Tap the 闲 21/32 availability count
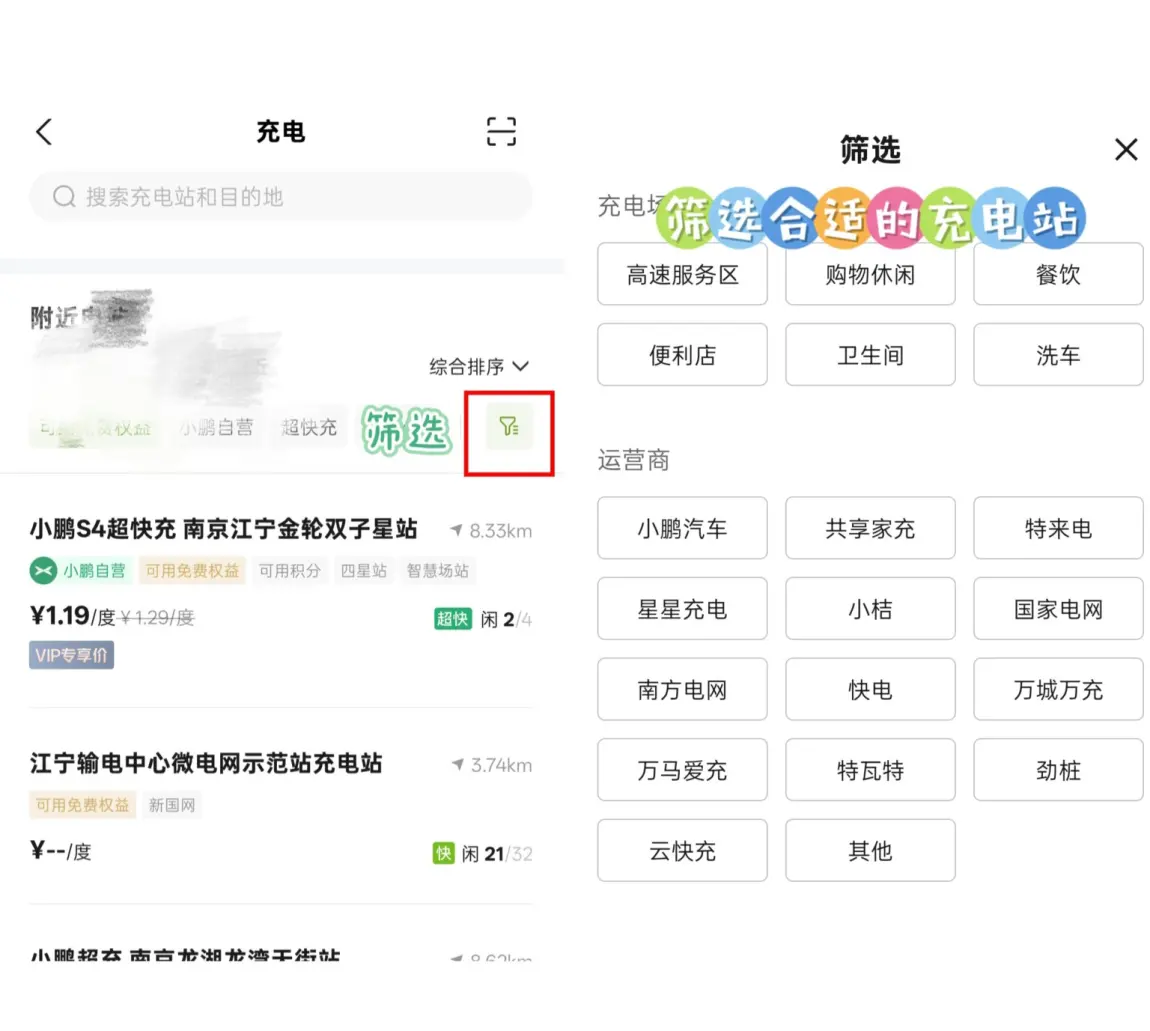The image size is (1150, 1031). point(497,854)
